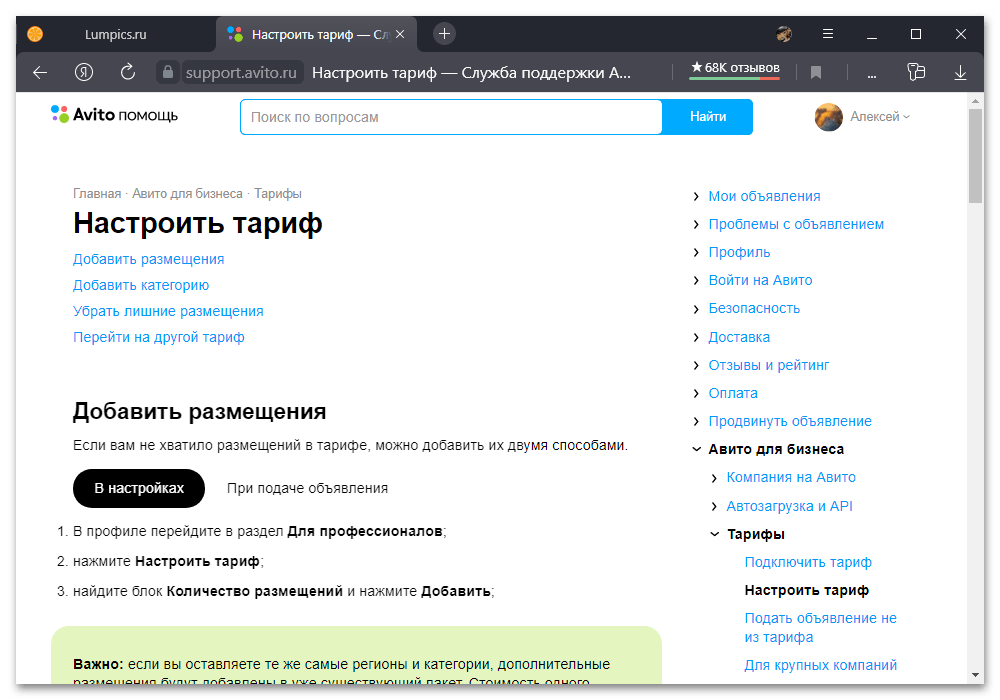Click browser profile avatar in title bar
Image resolution: width=1000 pixels, height=700 pixels.
click(784, 34)
